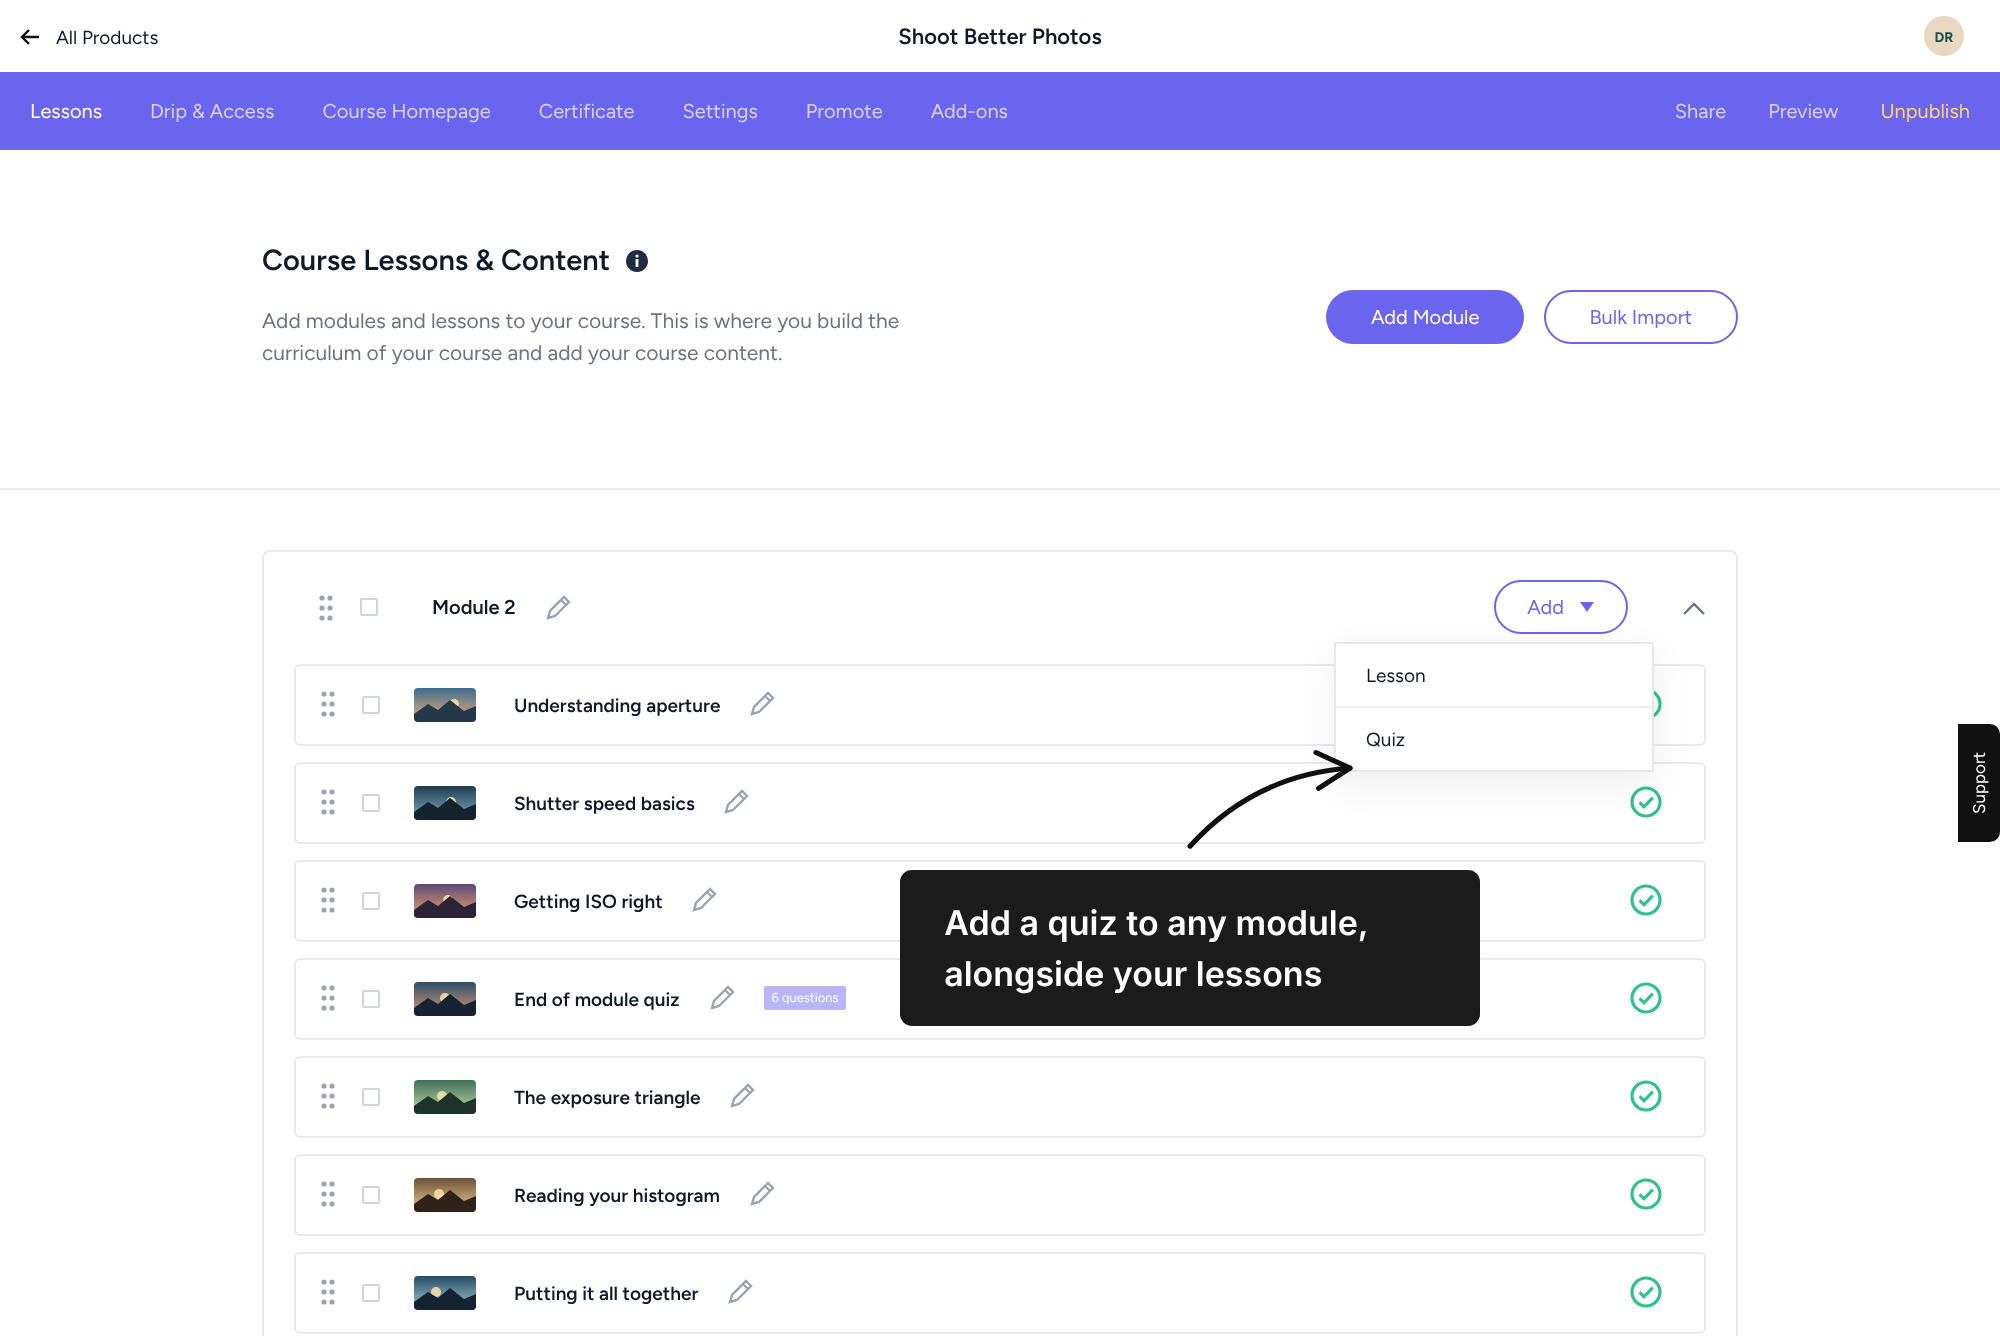Tick the End of module quiz checkbox

click(x=371, y=999)
